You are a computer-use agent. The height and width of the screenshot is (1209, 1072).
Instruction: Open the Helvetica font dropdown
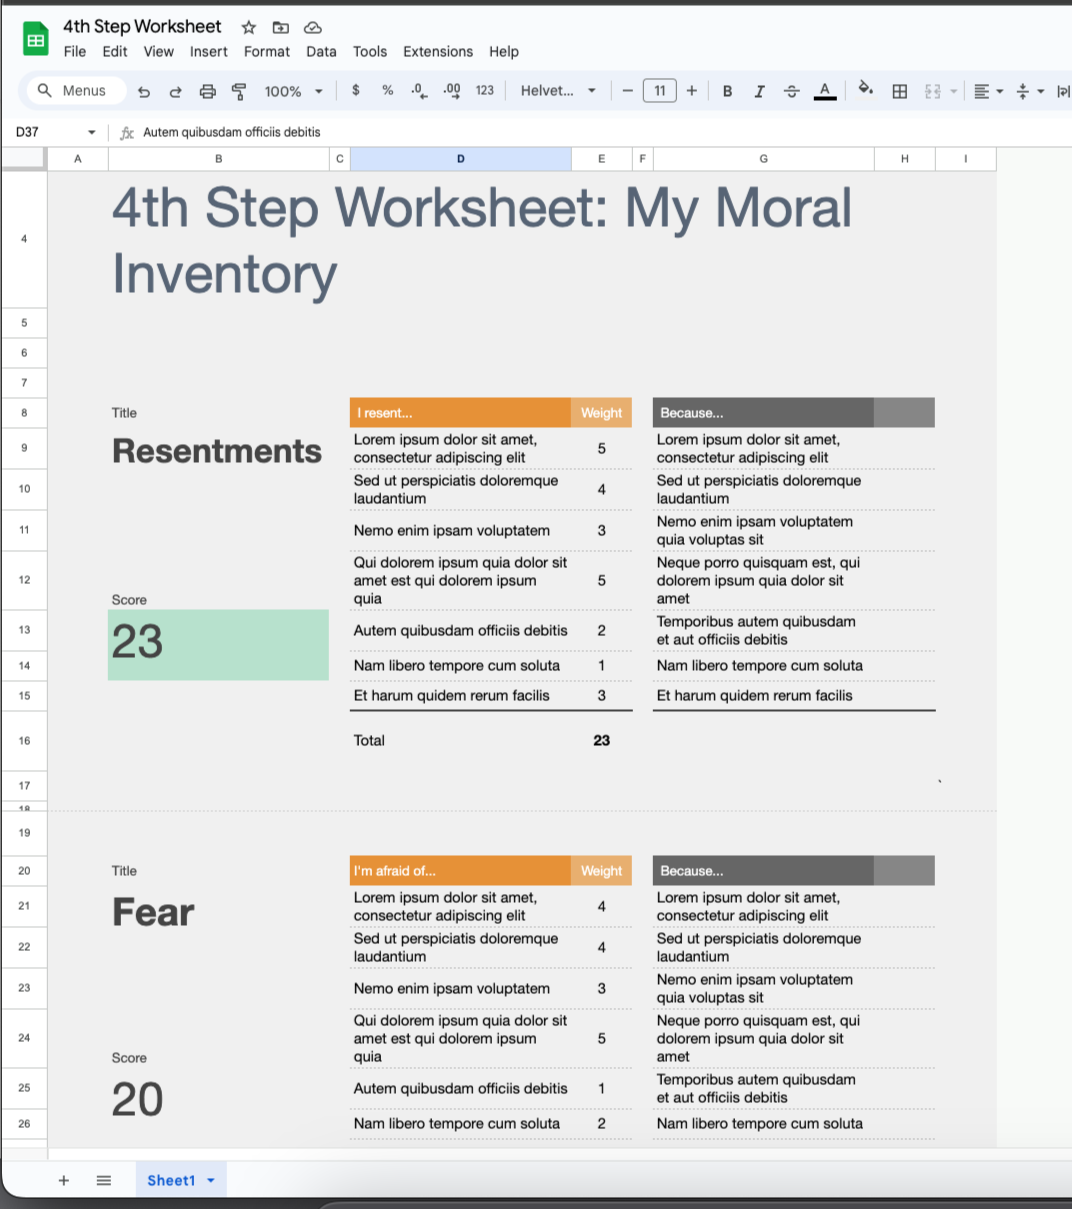pos(556,90)
